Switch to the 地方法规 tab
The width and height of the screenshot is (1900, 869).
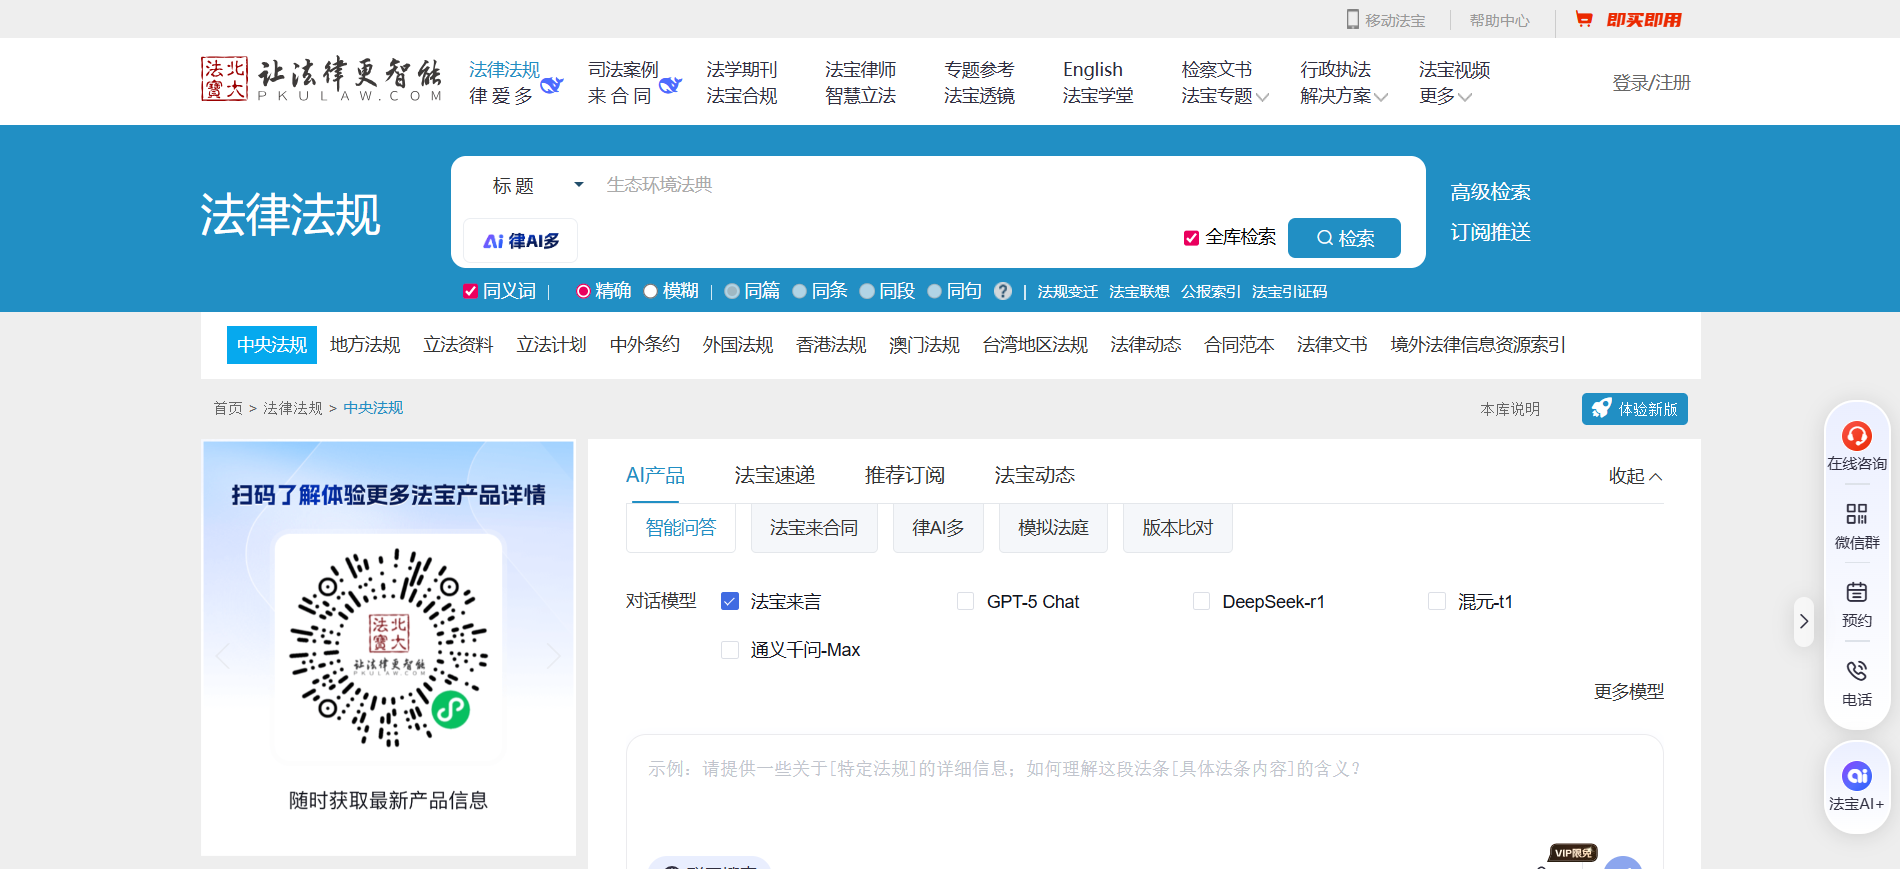(365, 345)
